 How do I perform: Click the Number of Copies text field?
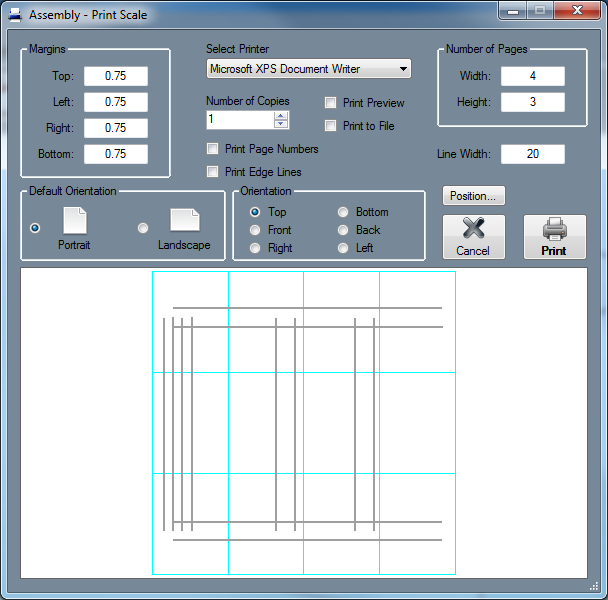[240, 120]
